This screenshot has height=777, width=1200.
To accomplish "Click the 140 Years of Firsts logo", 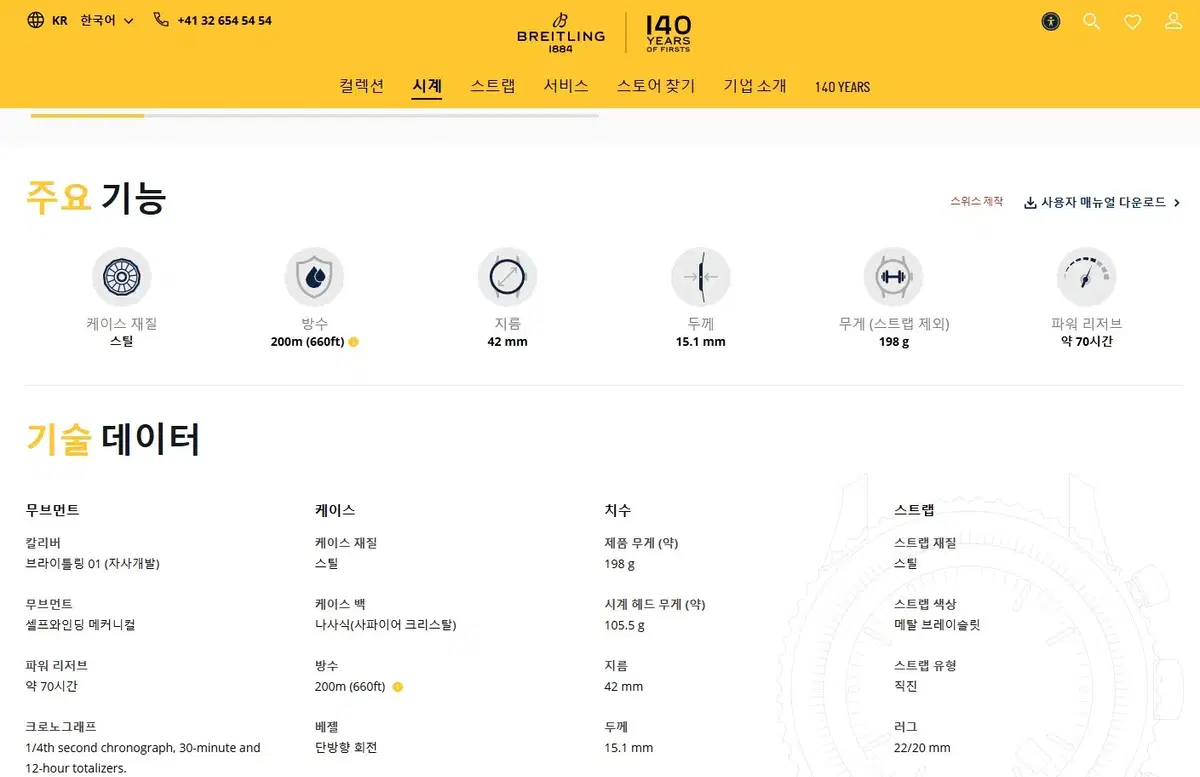I will click(x=668, y=33).
